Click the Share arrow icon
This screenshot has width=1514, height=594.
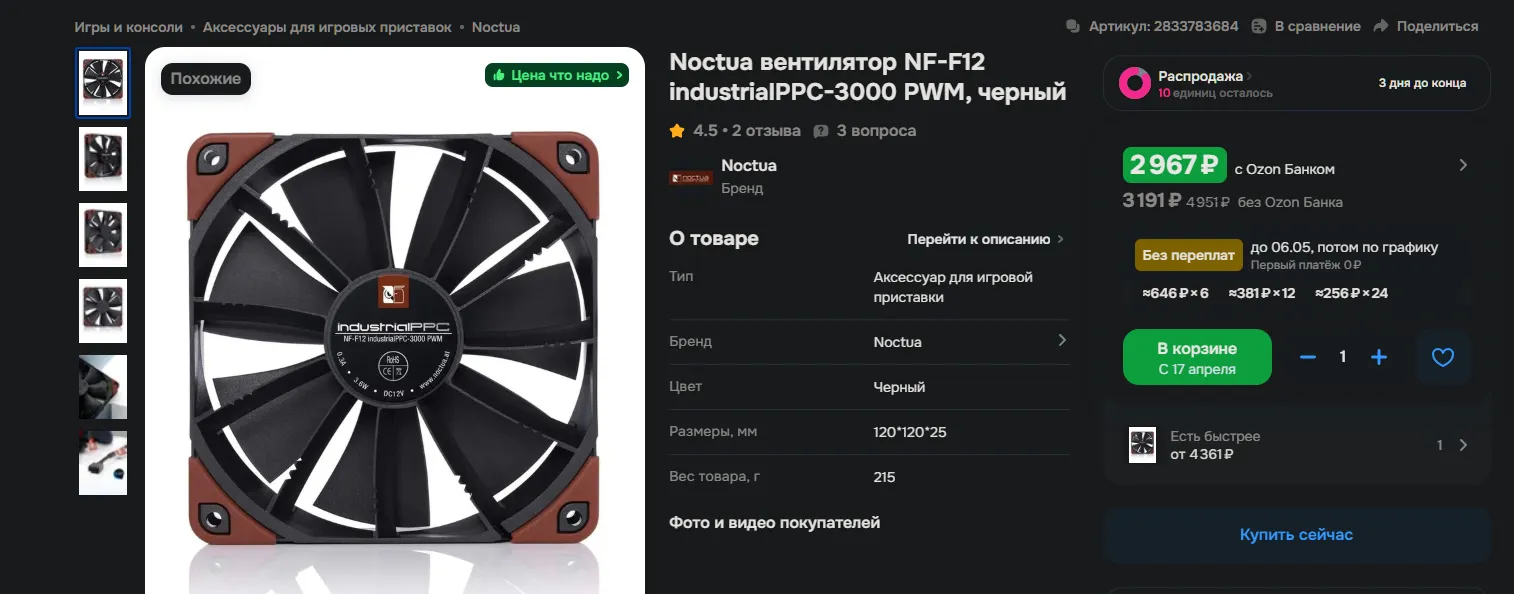[x=1381, y=26]
